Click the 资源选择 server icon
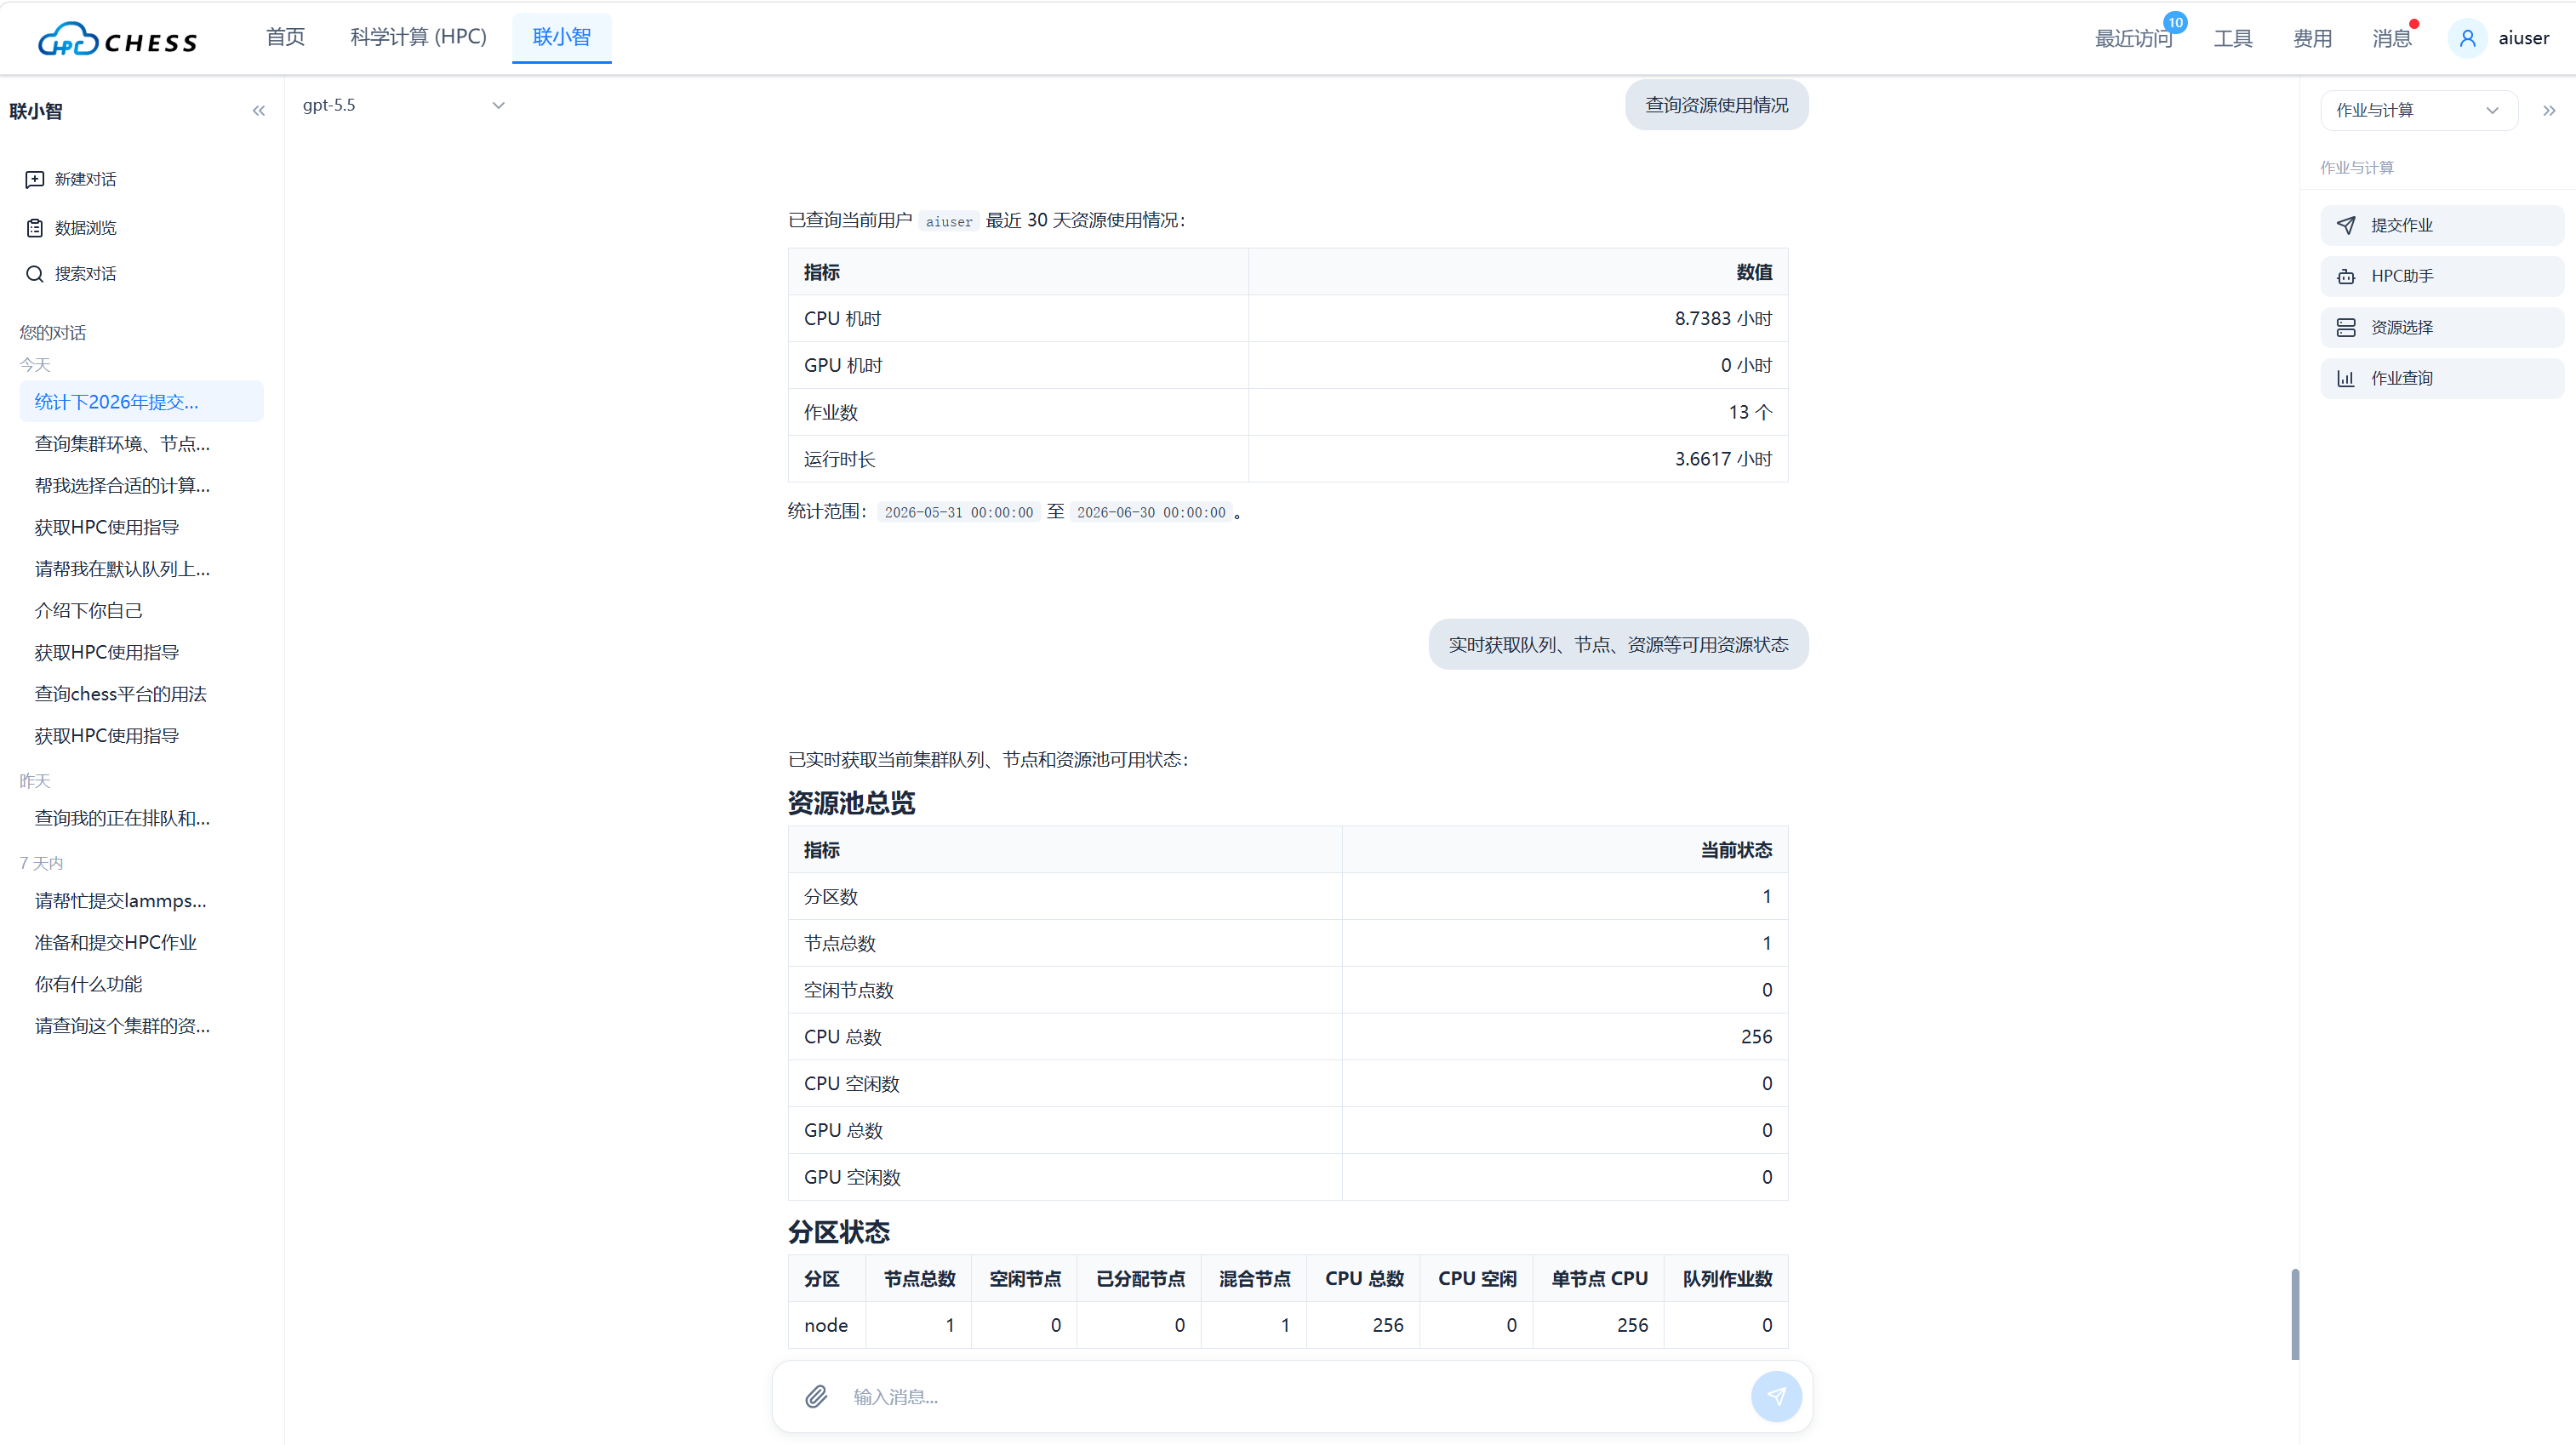 click(x=2346, y=327)
